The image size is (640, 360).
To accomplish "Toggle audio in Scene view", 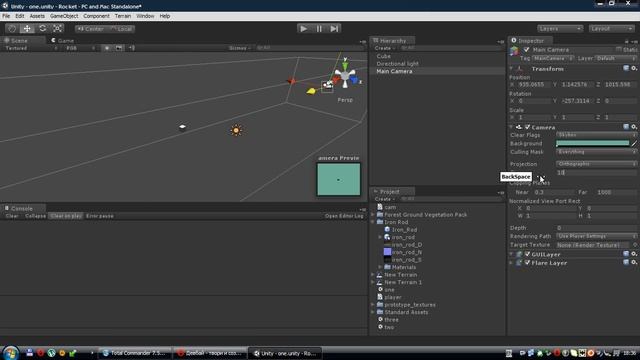I will click(131, 48).
